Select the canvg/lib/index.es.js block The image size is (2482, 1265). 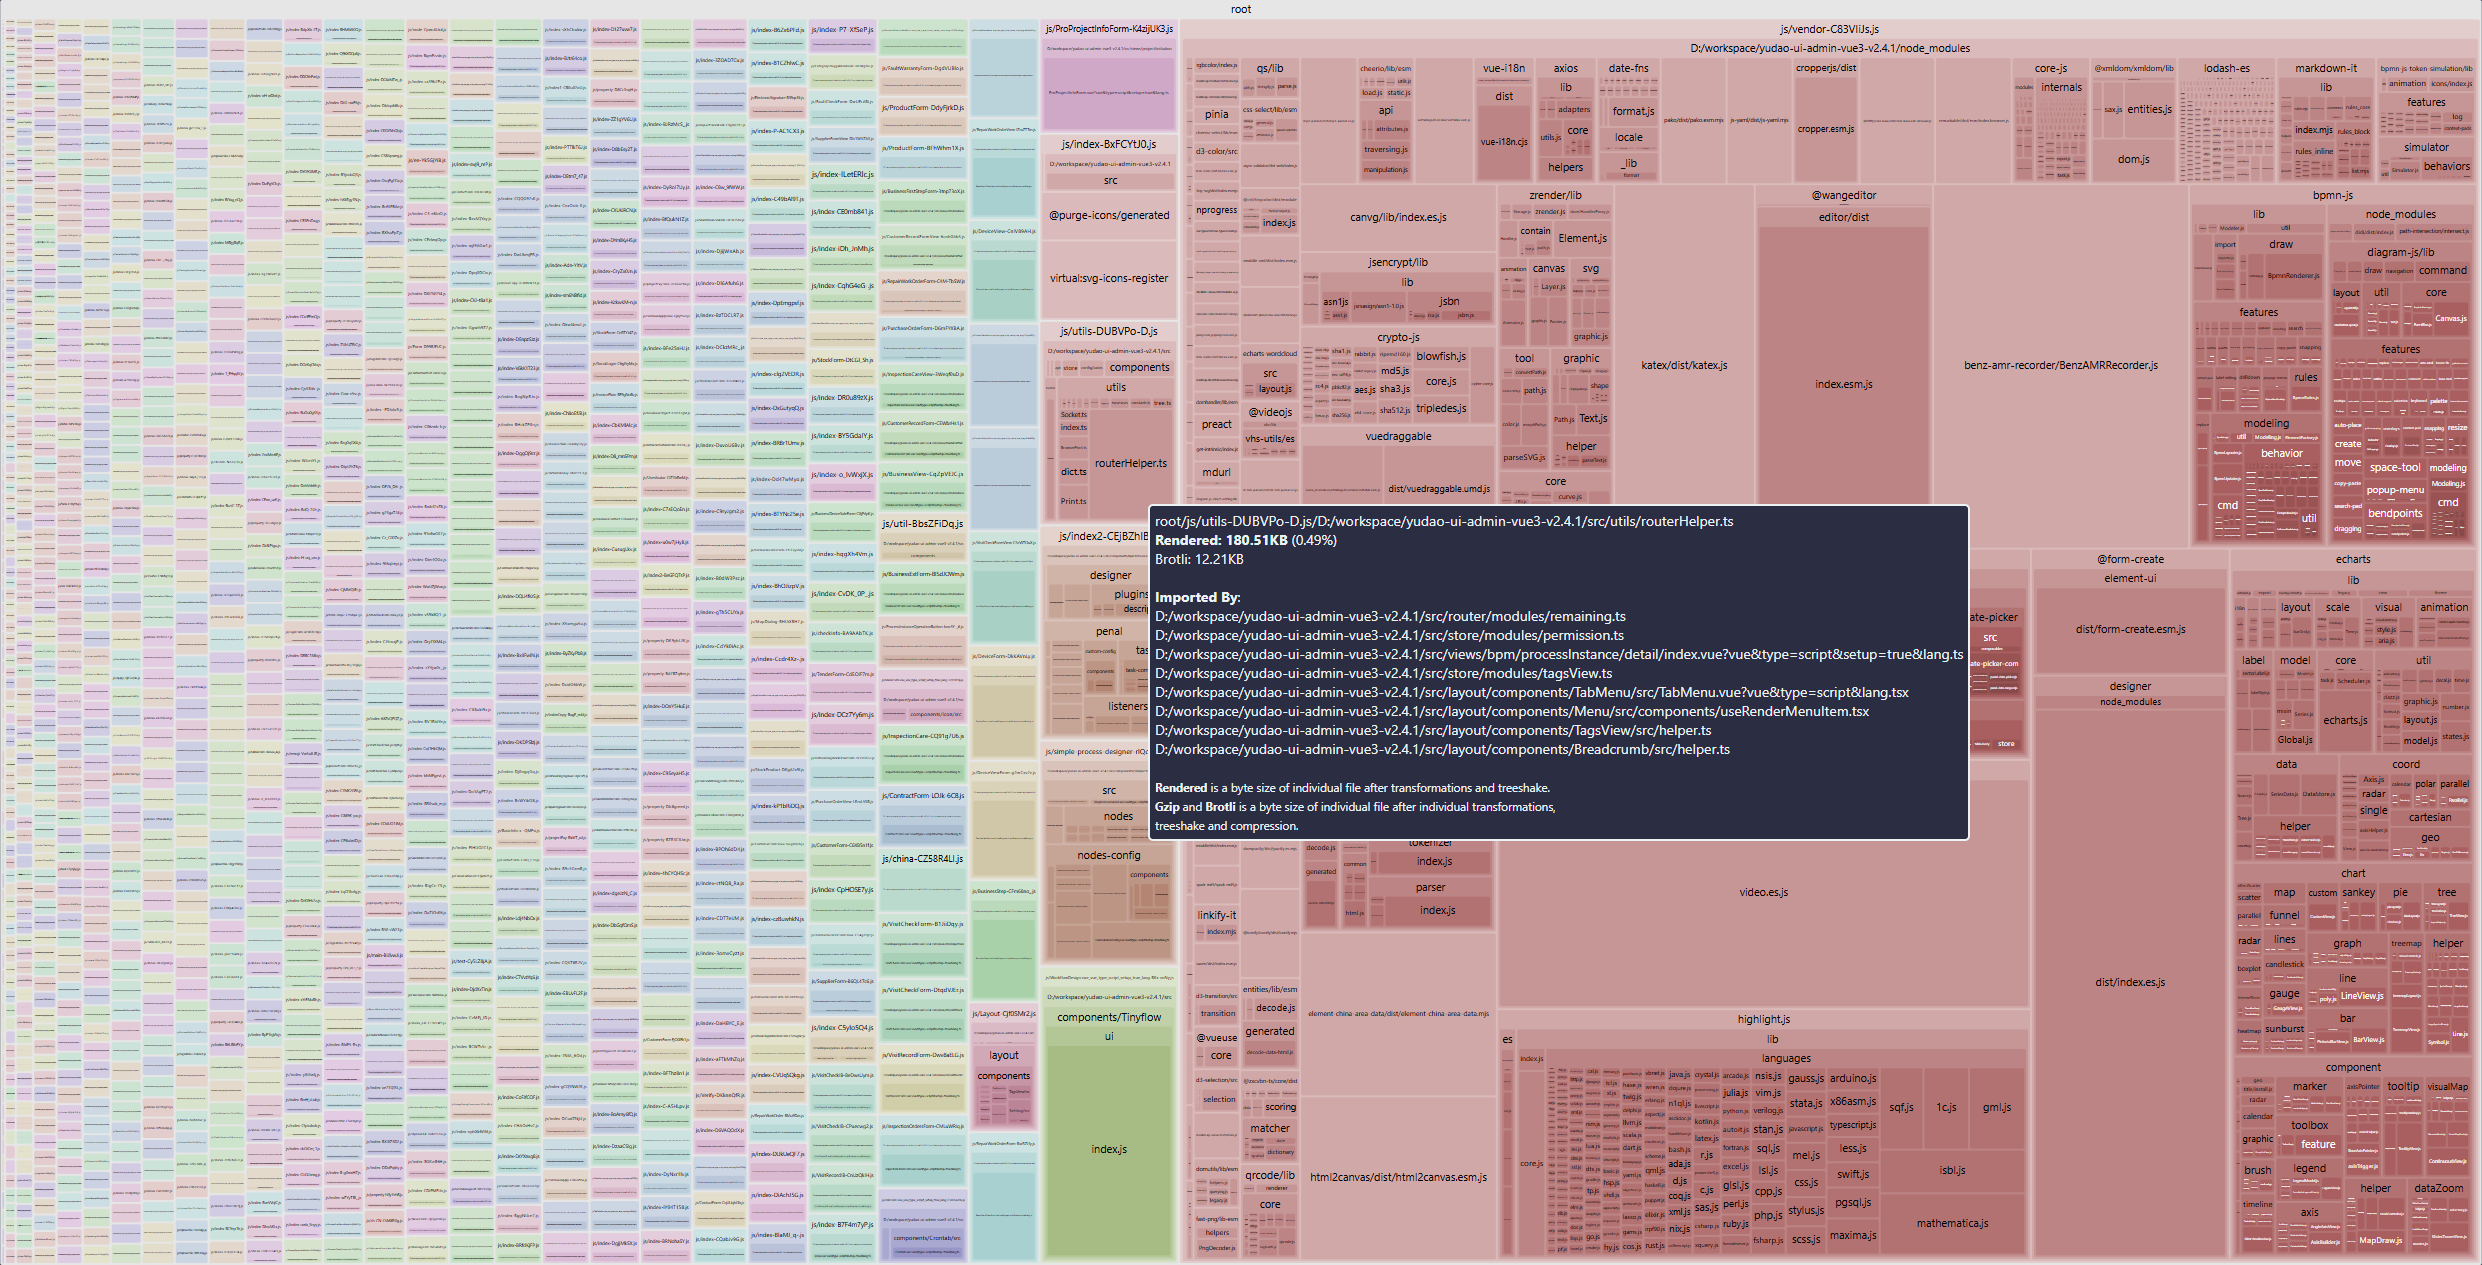[x=1398, y=218]
